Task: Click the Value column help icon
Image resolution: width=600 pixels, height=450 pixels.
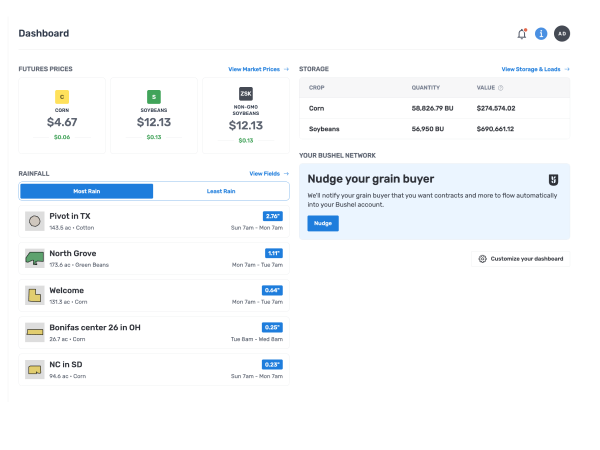Action: [501, 88]
